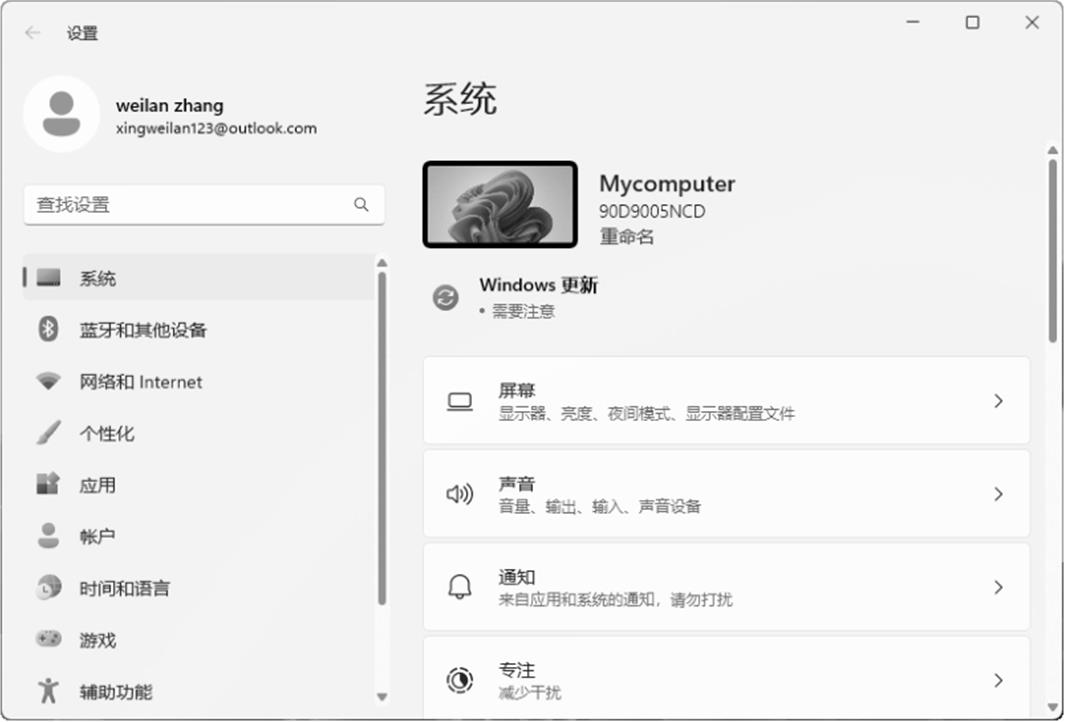Click the 重命名 rename link
Image resolution: width=1065 pixels, height=722 pixels.
click(627, 237)
